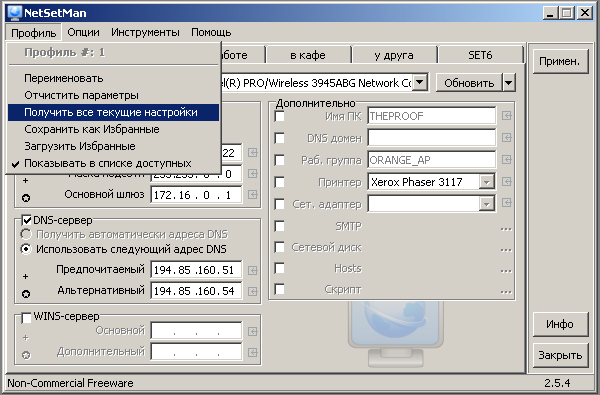
Task: Tick the Скрипт checkbox
Action: coord(280,289)
